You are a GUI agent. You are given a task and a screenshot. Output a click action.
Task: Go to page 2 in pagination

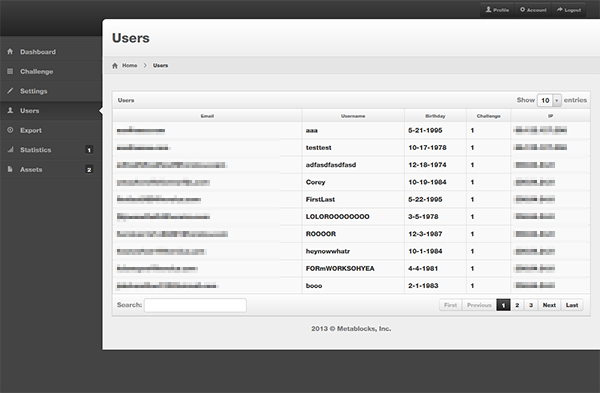click(517, 305)
